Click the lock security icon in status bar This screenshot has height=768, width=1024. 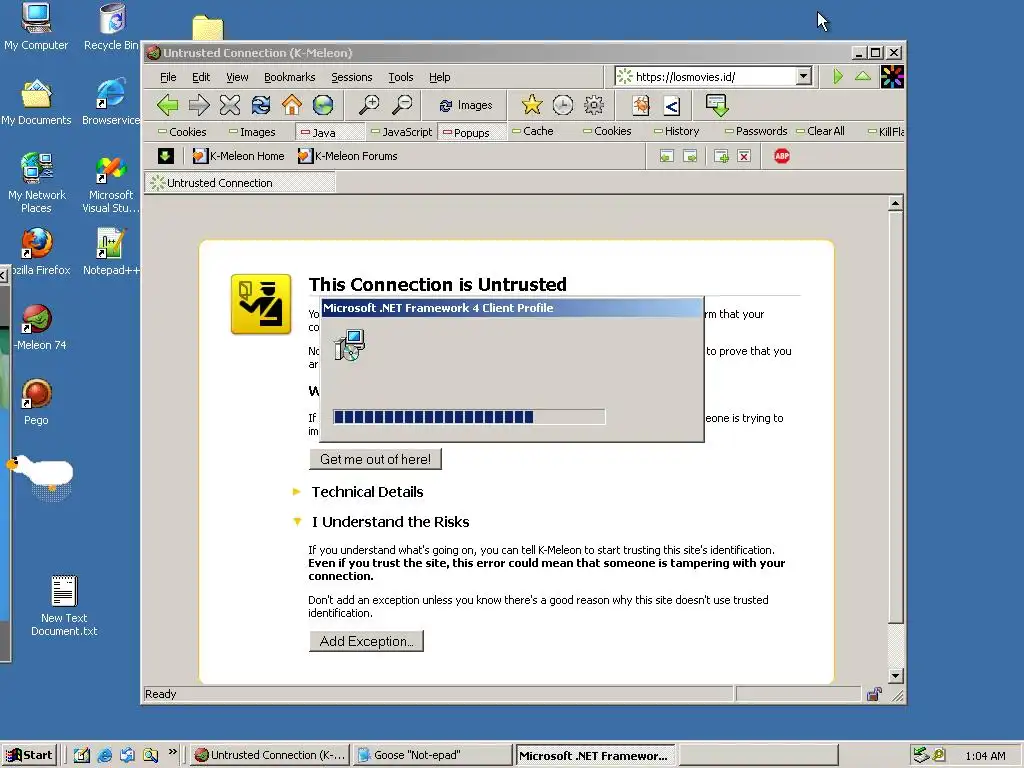click(874, 694)
